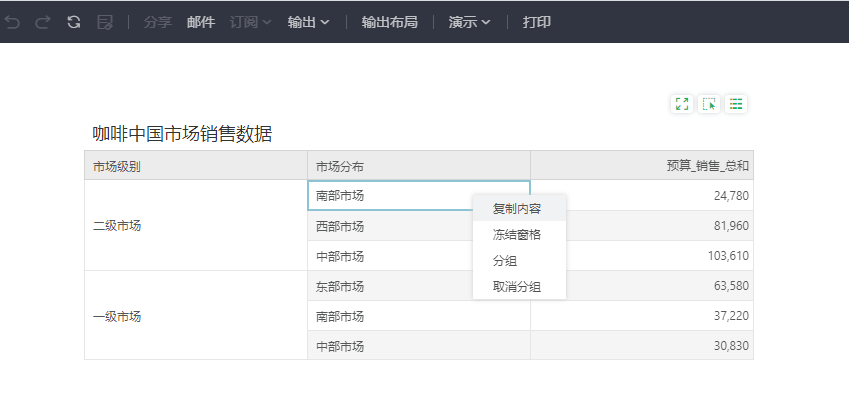The width and height of the screenshot is (849, 411).
Task: Expand the 演示 dropdown
Action: (469, 21)
